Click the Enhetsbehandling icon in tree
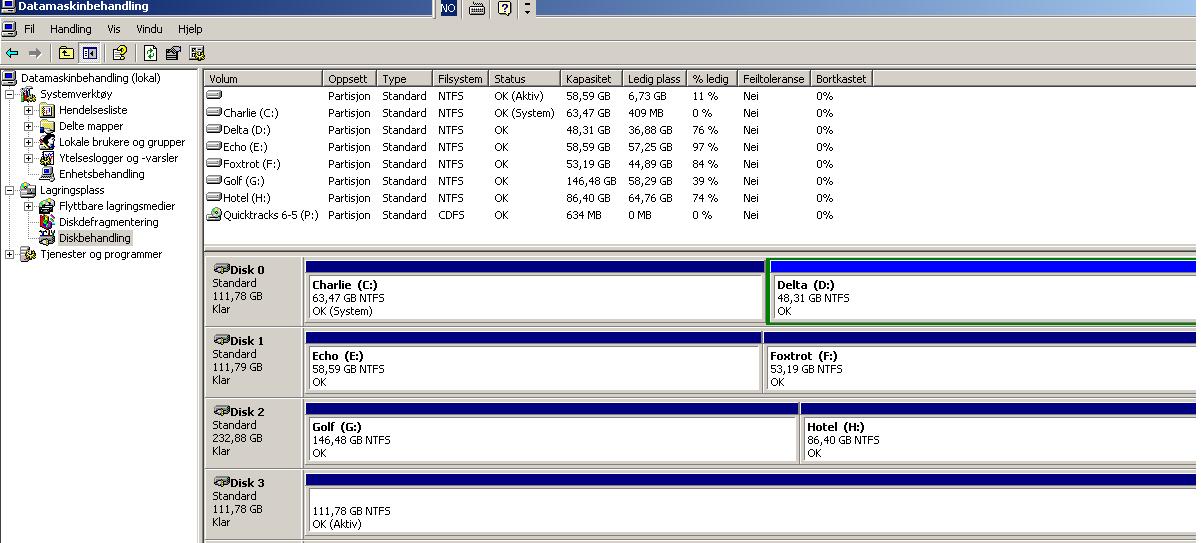1202x543 pixels. pos(47,174)
